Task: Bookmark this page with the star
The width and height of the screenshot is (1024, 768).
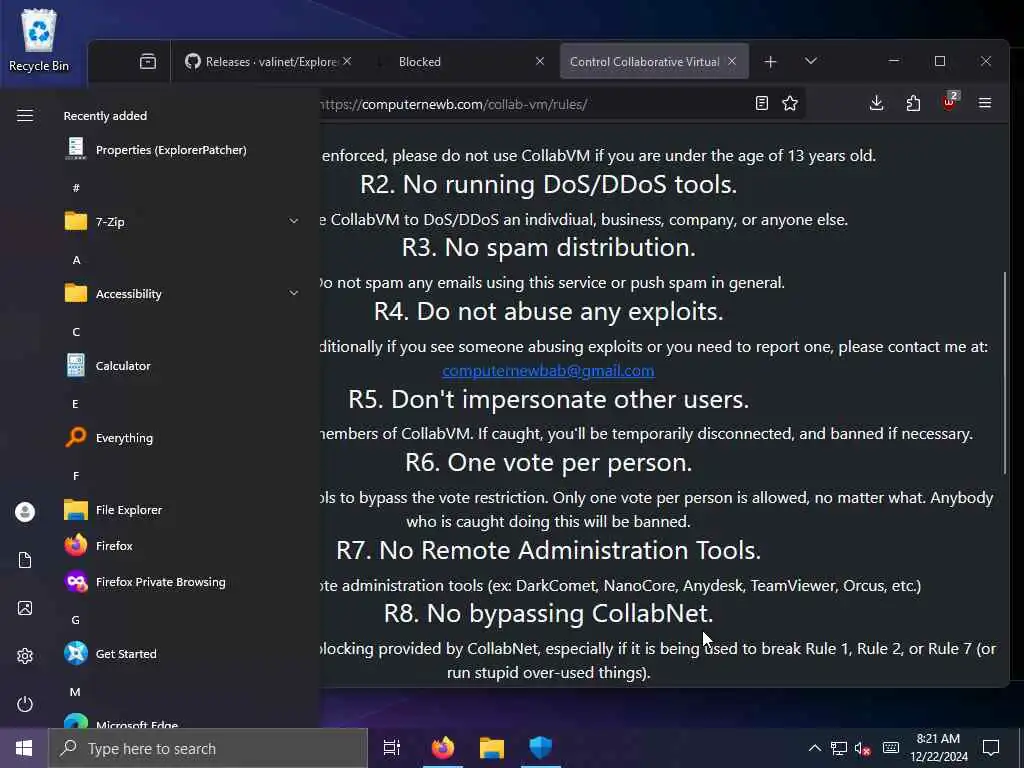Action: [790, 103]
